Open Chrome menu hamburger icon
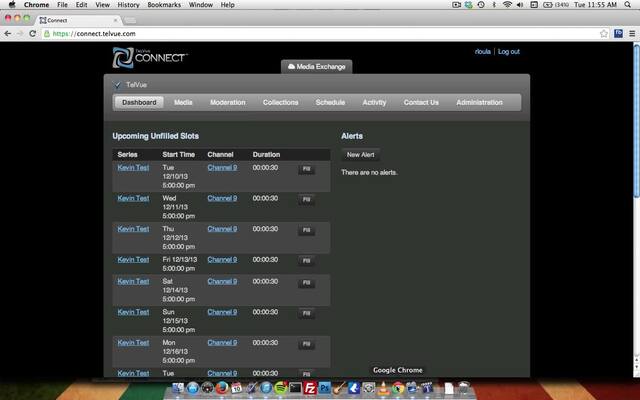This screenshot has height=400, width=640. (631, 33)
